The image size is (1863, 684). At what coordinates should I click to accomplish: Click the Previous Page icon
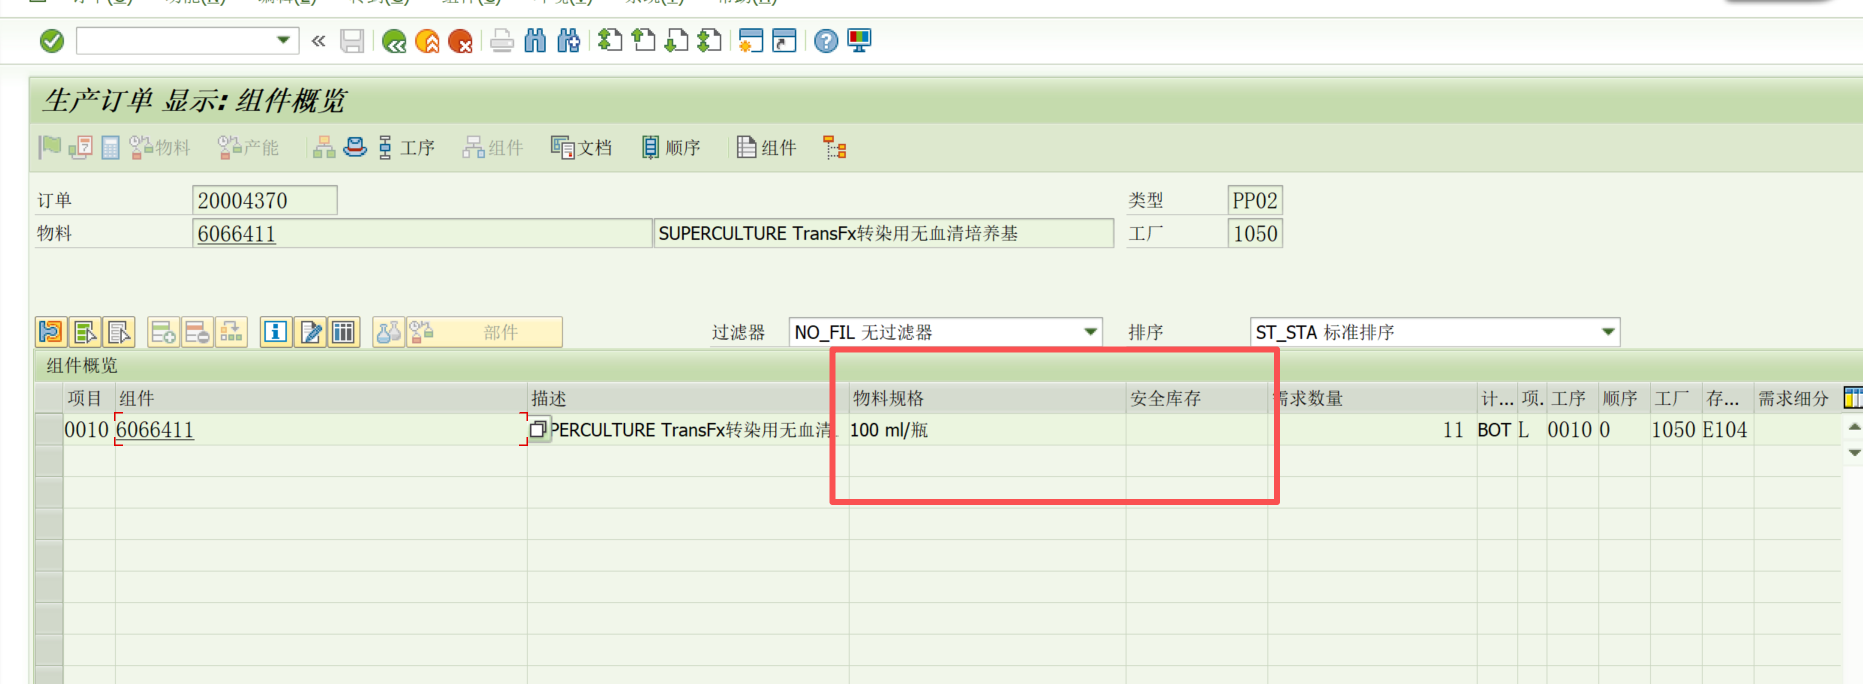pos(644,41)
